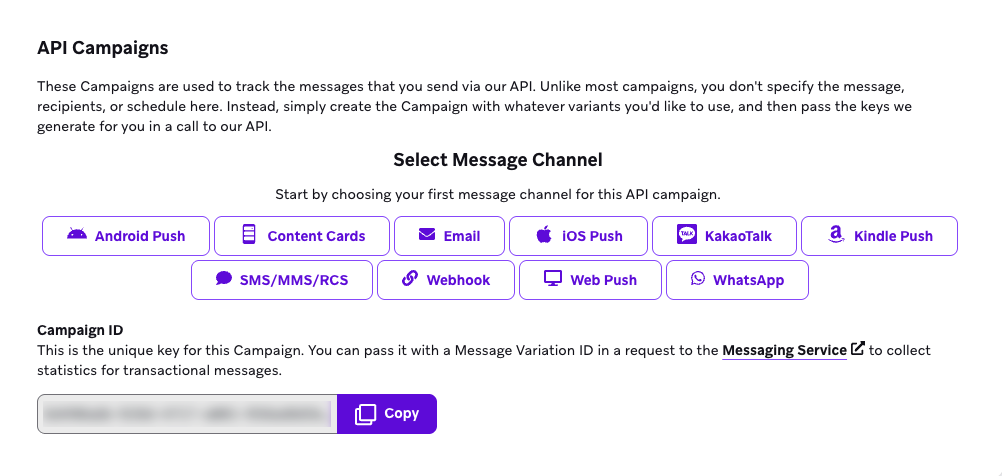Click the copy clipboard icon

pyautogui.click(x=366, y=413)
